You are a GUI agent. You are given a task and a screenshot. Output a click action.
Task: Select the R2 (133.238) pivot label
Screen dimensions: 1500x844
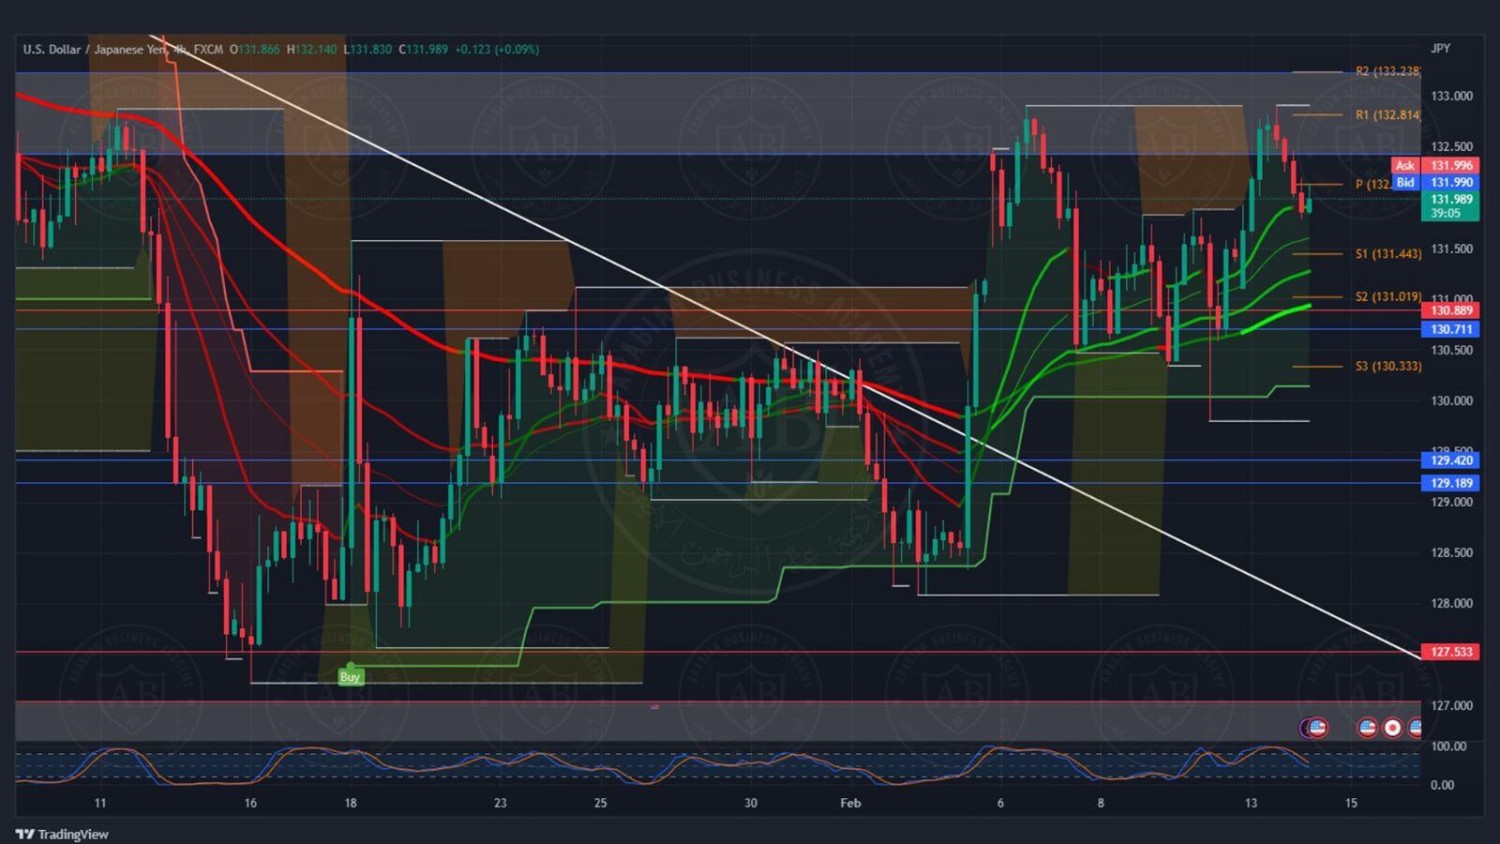tap(1387, 72)
